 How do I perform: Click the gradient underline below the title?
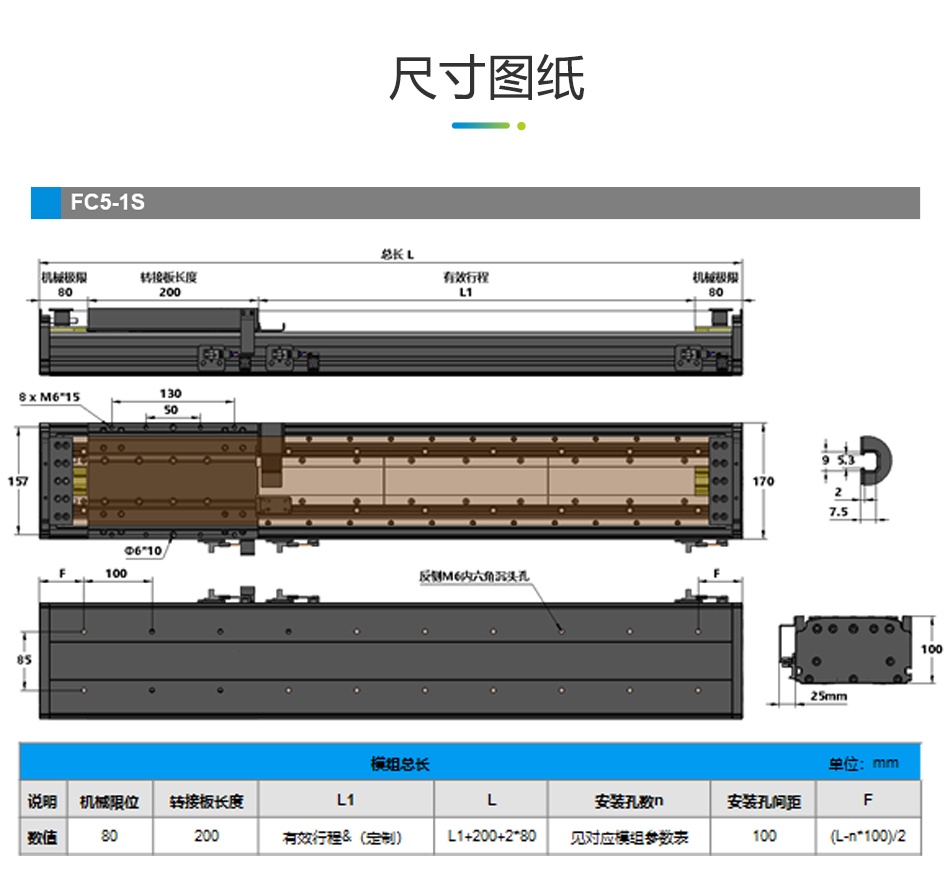(x=487, y=126)
